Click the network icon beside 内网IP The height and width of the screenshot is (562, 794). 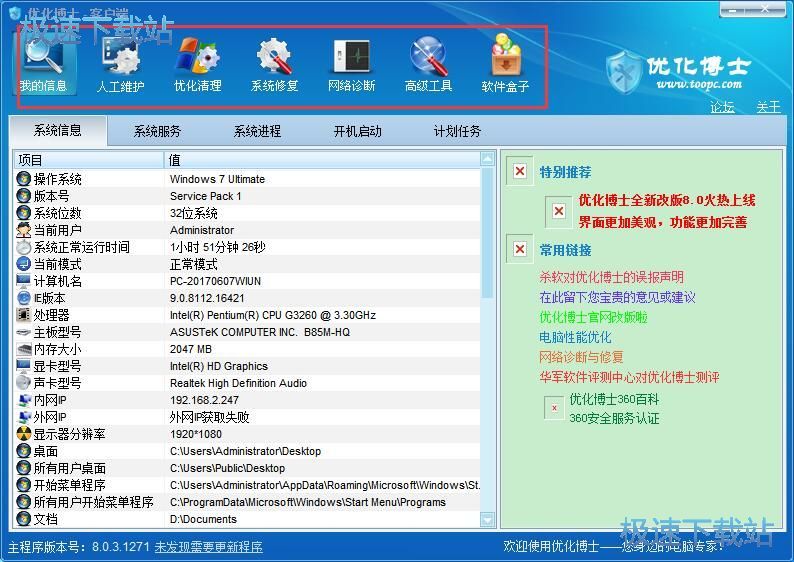tap(23, 400)
